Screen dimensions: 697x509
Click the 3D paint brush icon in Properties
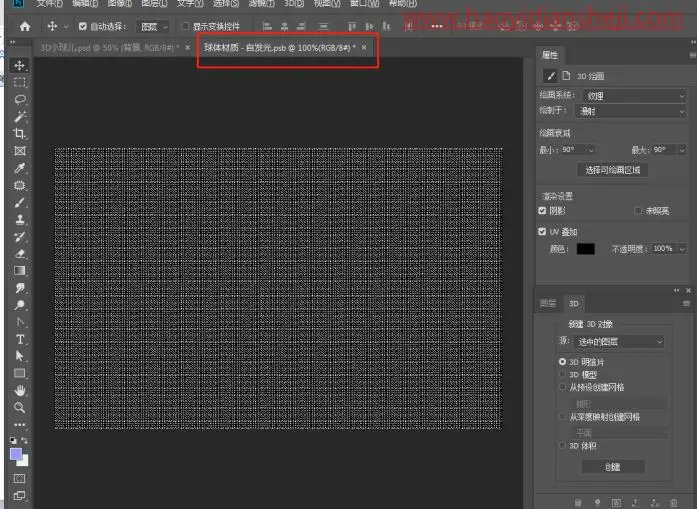pyautogui.click(x=550, y=76)
